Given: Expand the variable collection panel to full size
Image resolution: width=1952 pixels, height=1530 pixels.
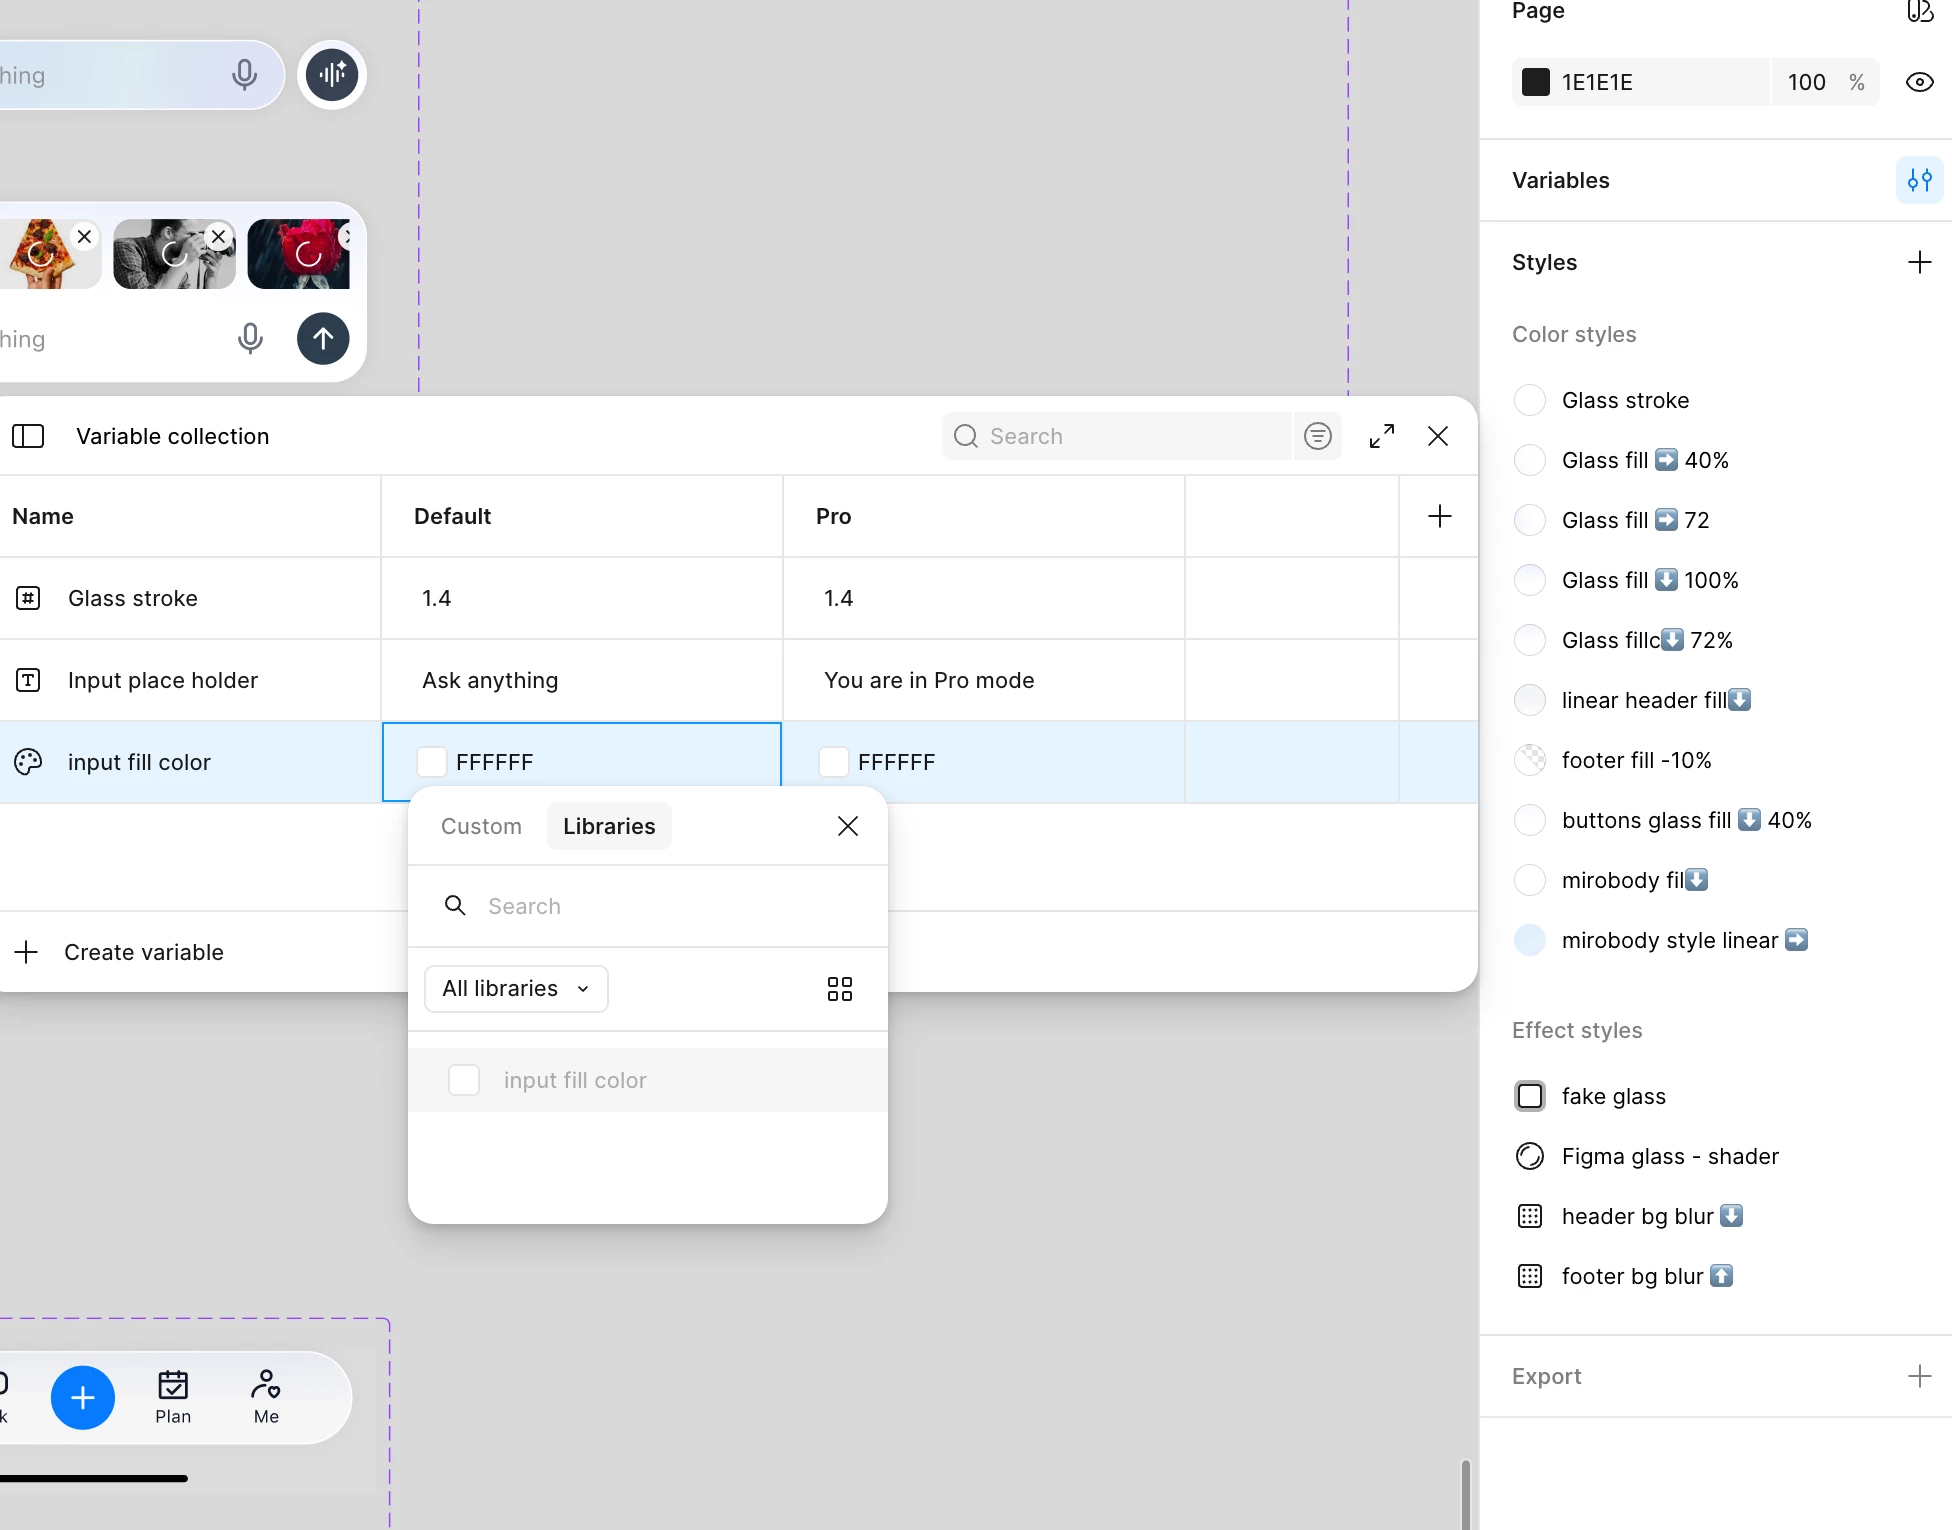Looking at the screenshot, I should (1382, 436).
